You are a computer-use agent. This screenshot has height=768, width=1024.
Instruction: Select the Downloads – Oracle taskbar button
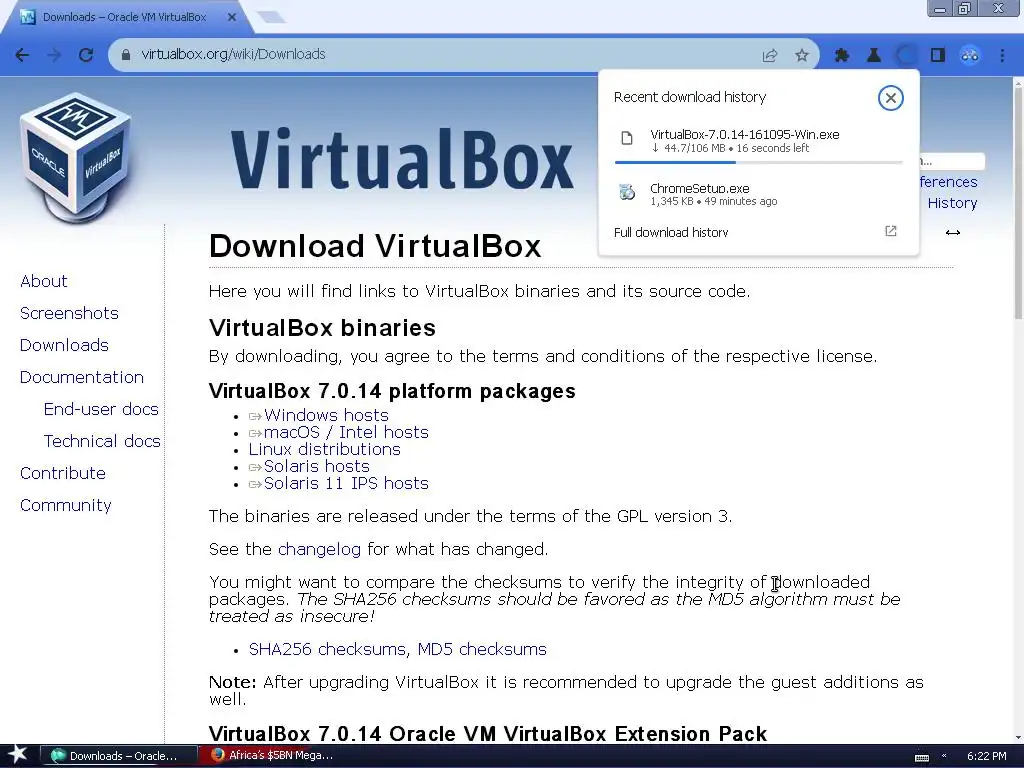point(120,756)
